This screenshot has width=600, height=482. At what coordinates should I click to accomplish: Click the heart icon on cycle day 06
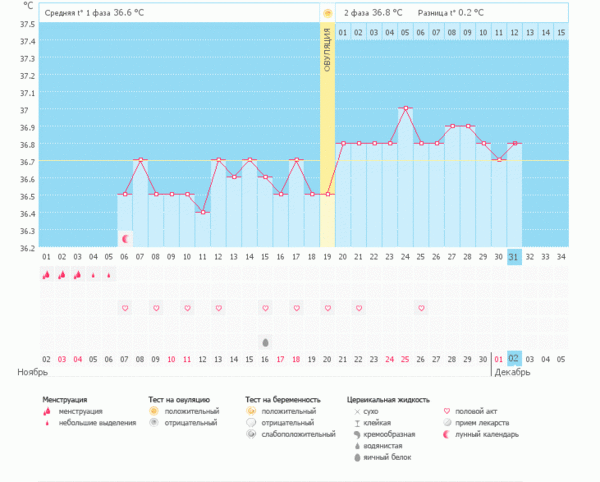pos(125,308)
